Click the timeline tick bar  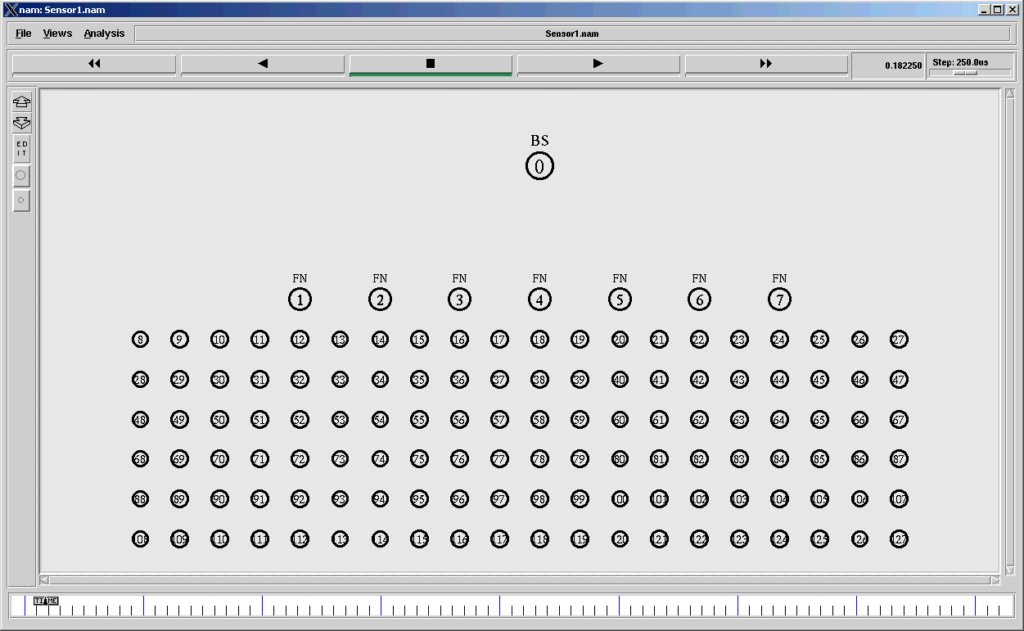(x=513, y=606)
